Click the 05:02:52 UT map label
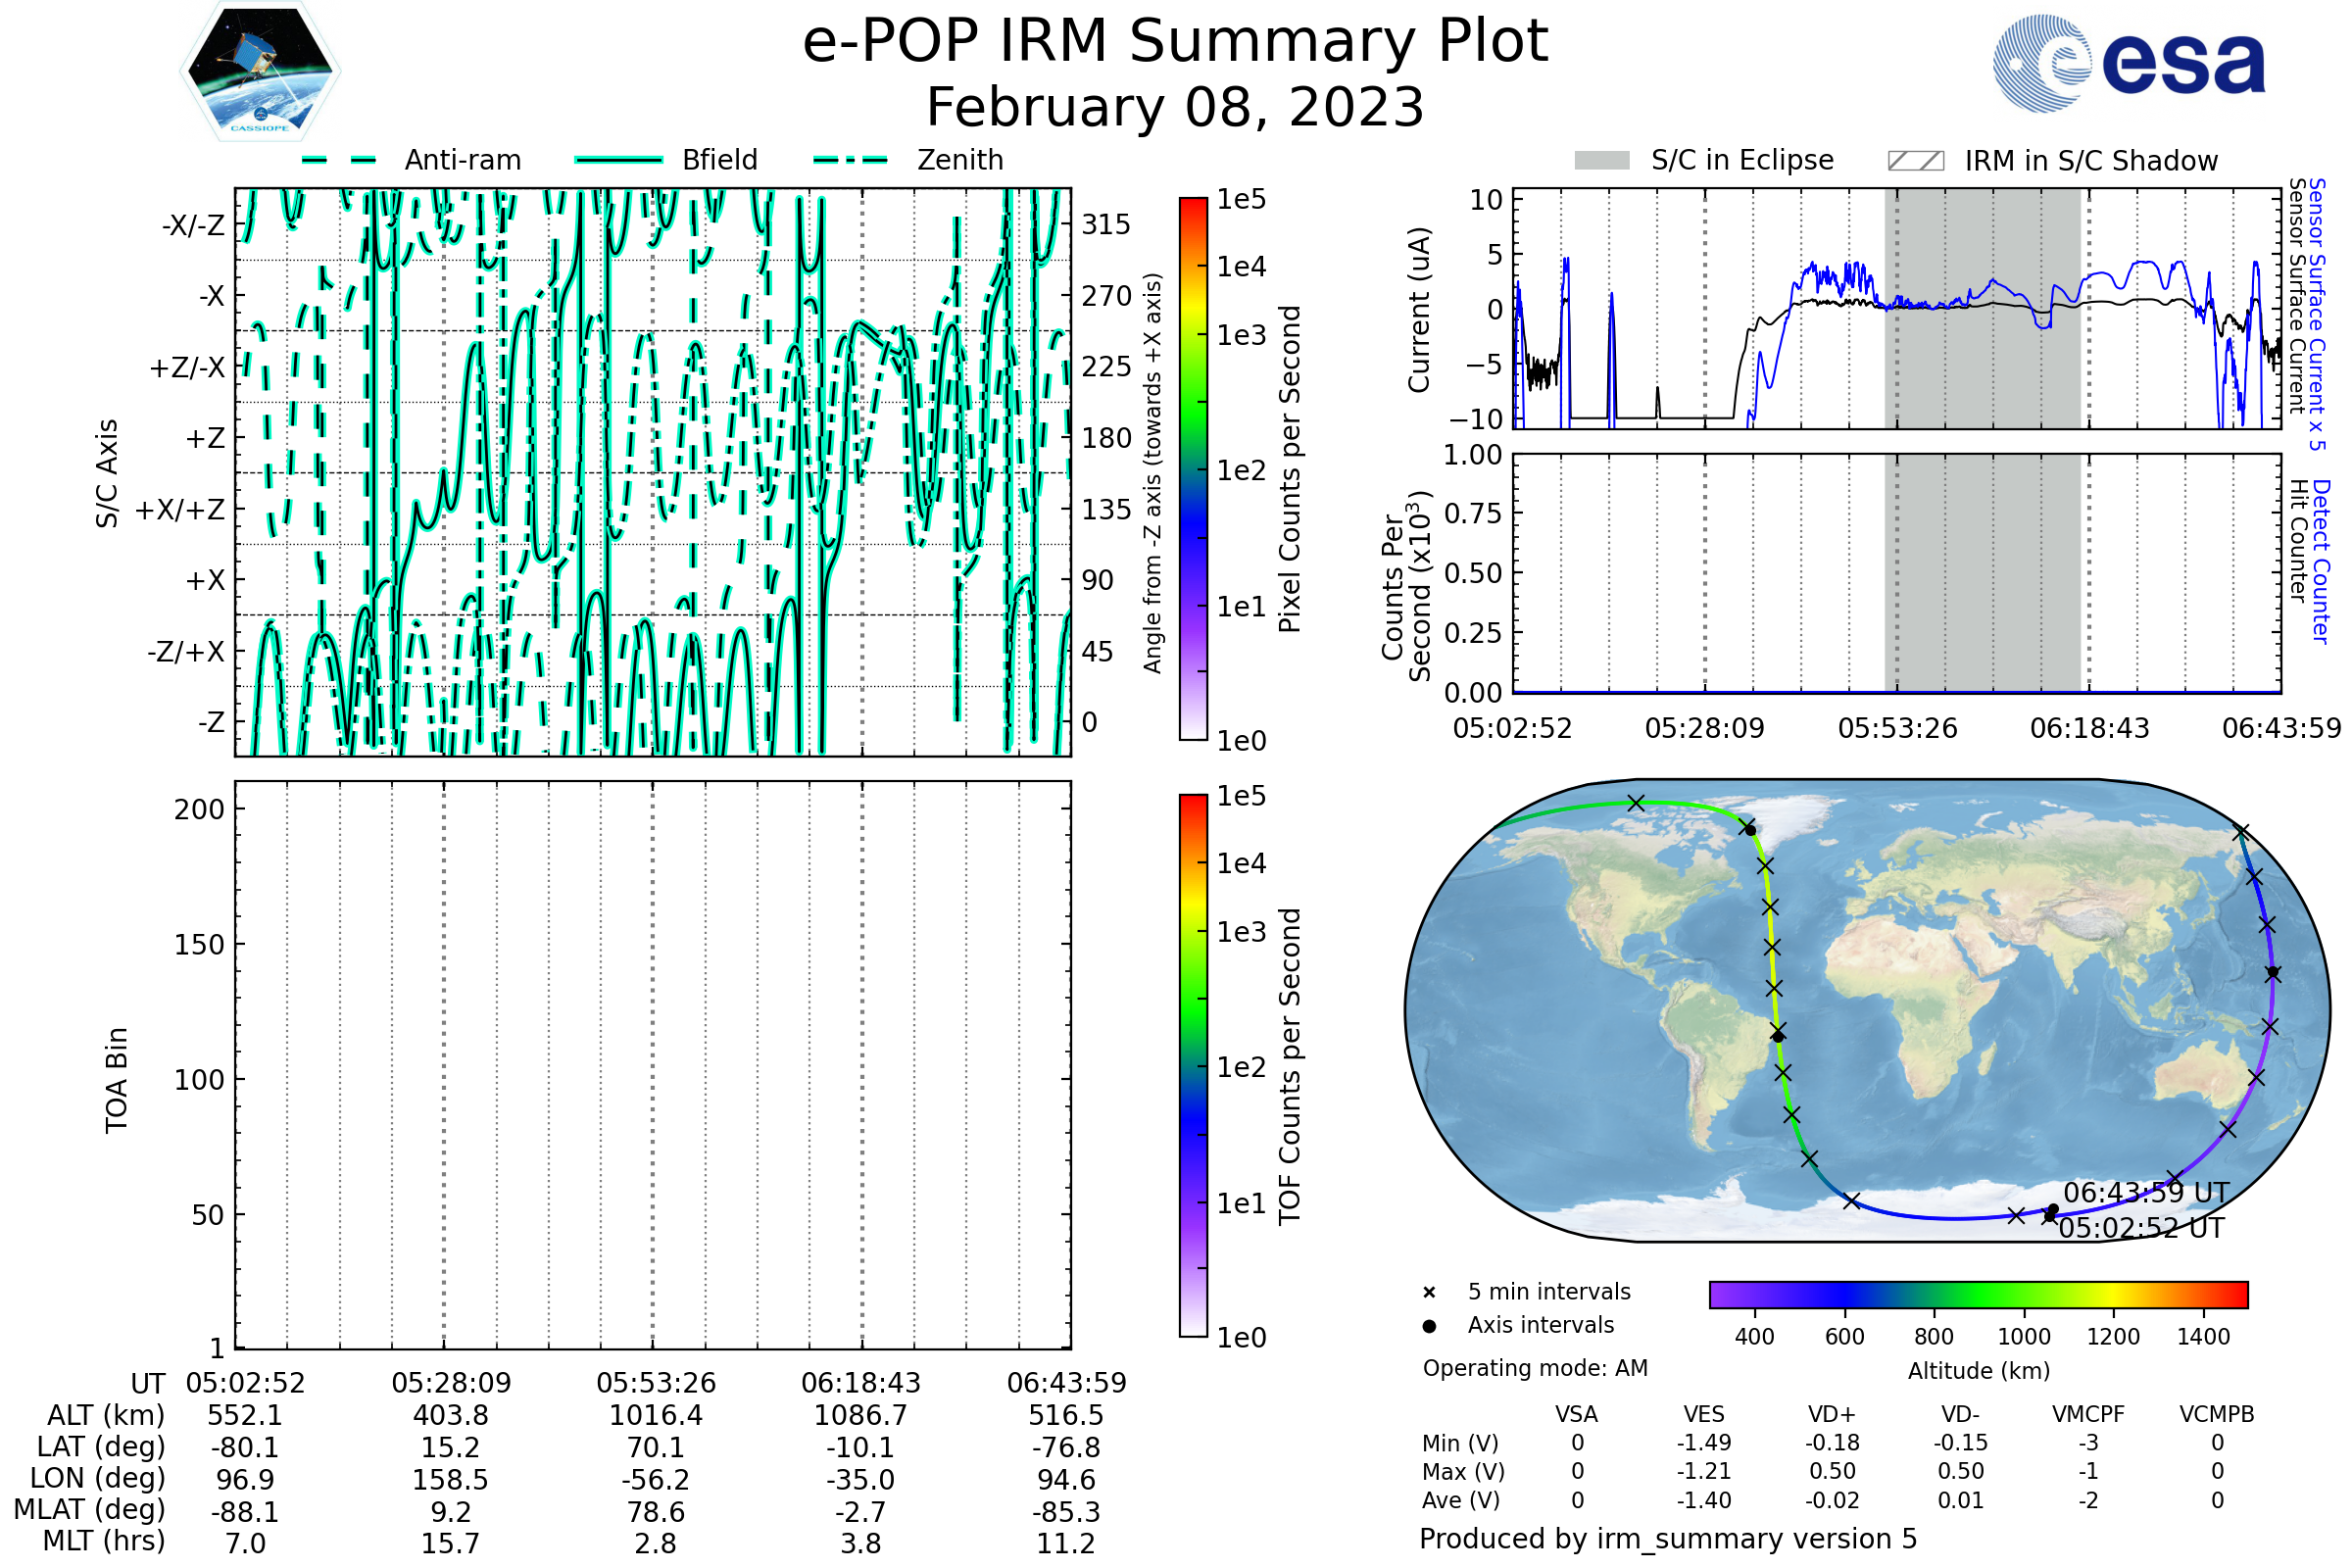 [x=2141, y=1228]
